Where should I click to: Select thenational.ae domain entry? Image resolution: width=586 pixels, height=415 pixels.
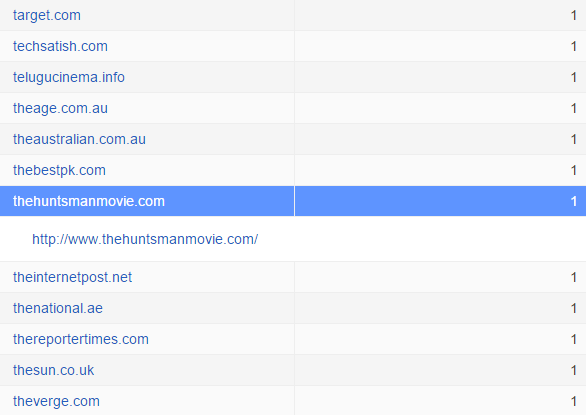pyautogui.click(x=58, y=308)
